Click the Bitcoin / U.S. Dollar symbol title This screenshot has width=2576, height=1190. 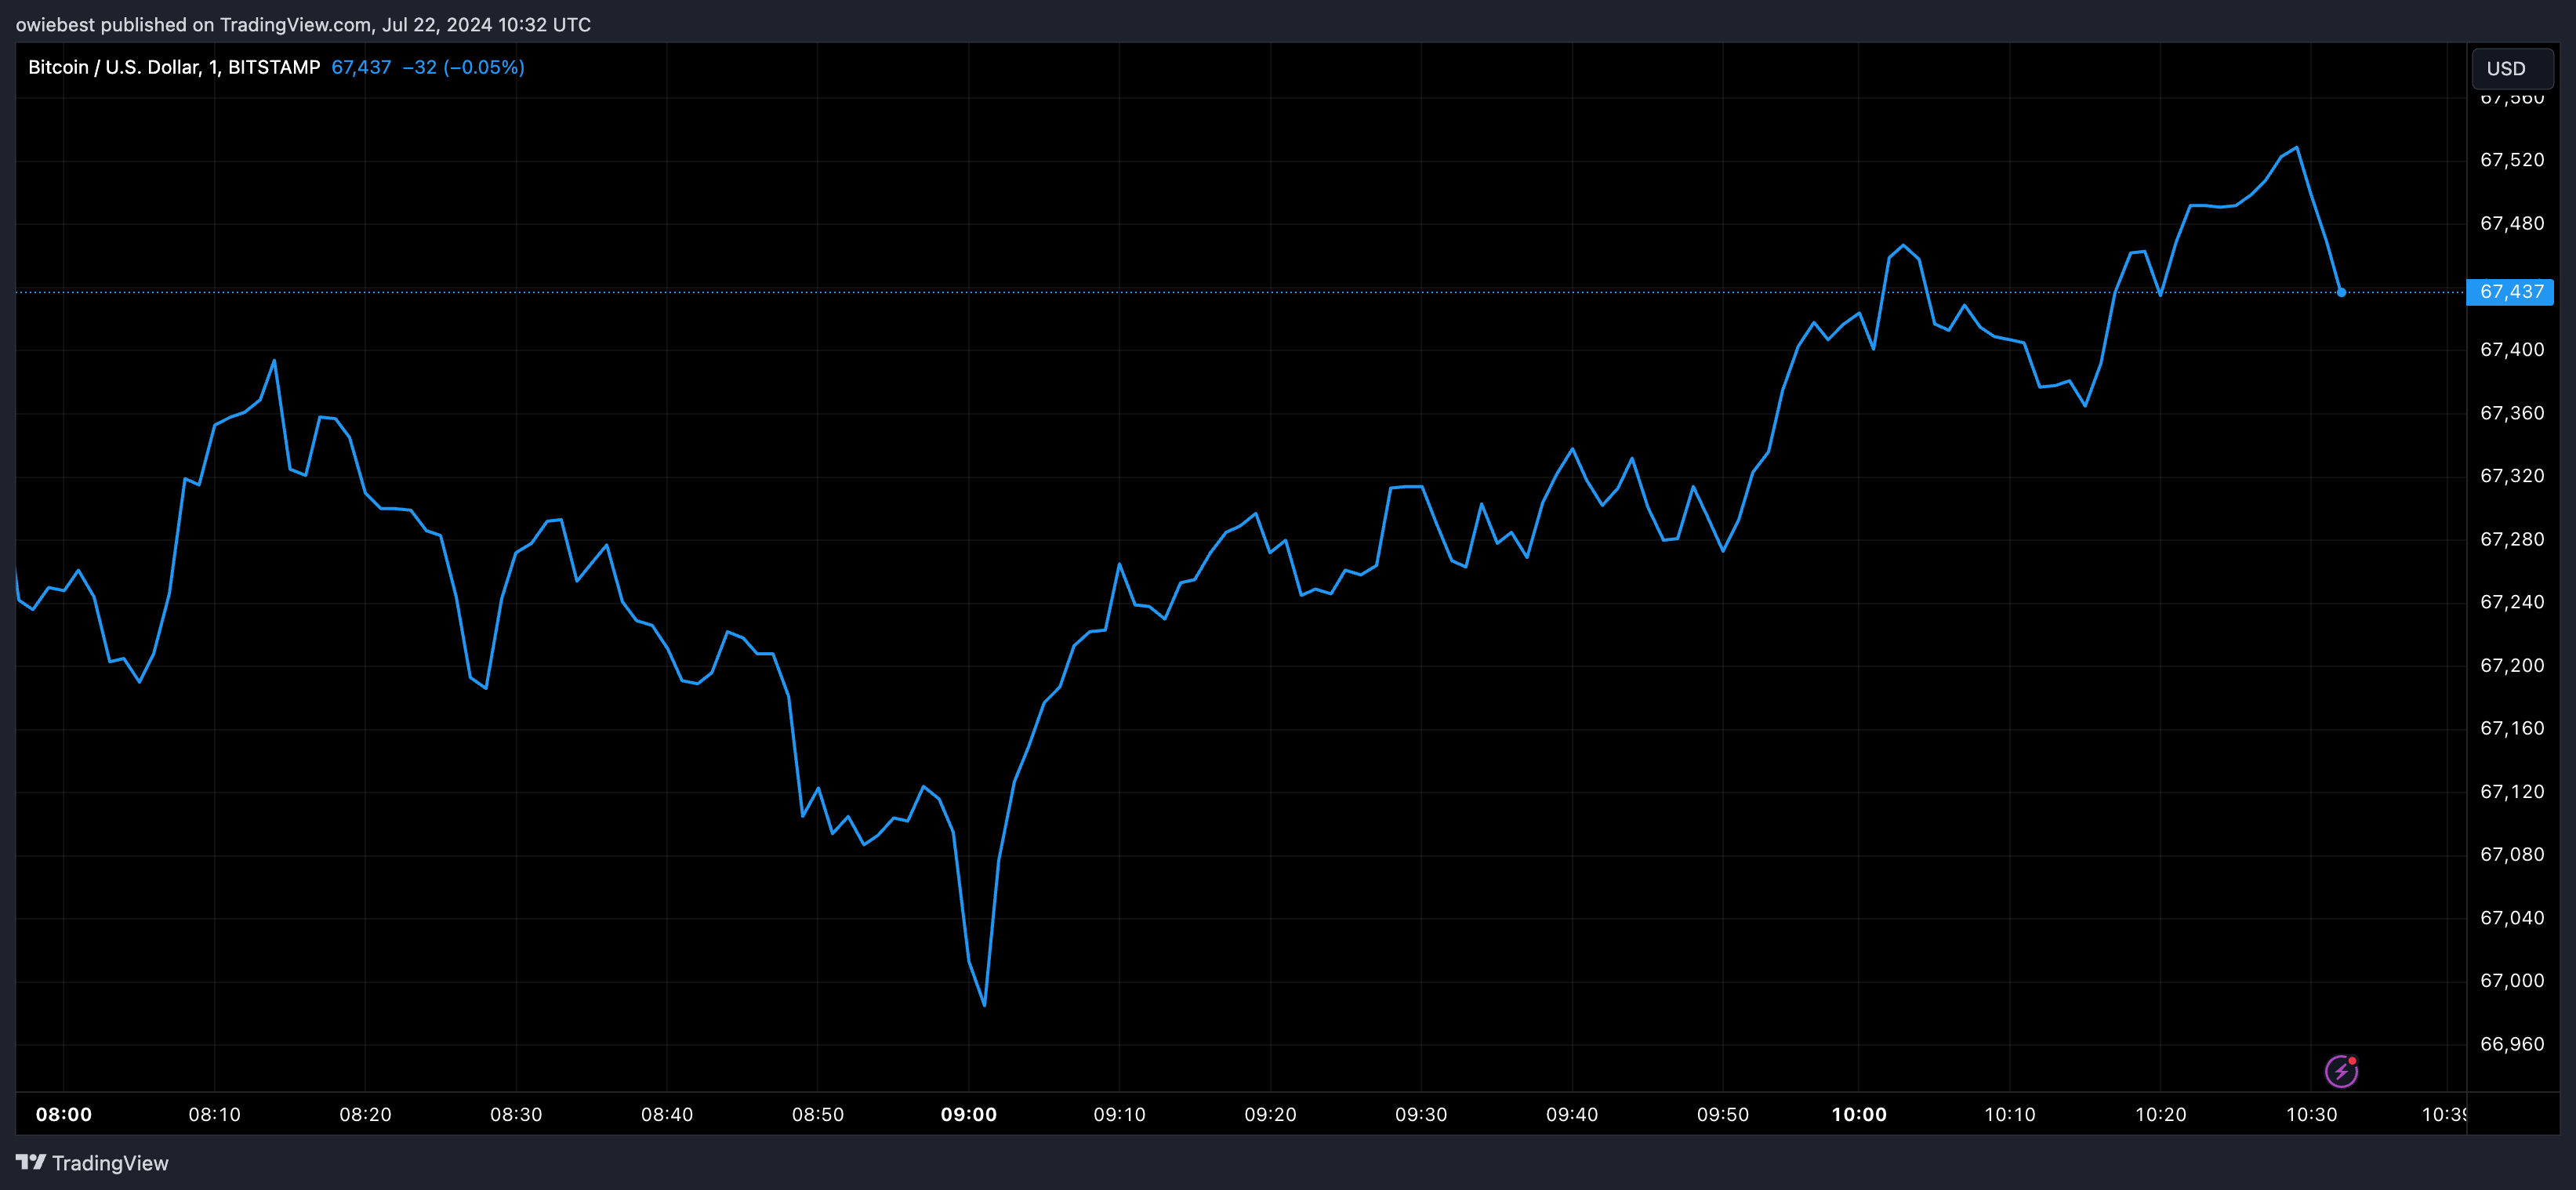[173, 67]
